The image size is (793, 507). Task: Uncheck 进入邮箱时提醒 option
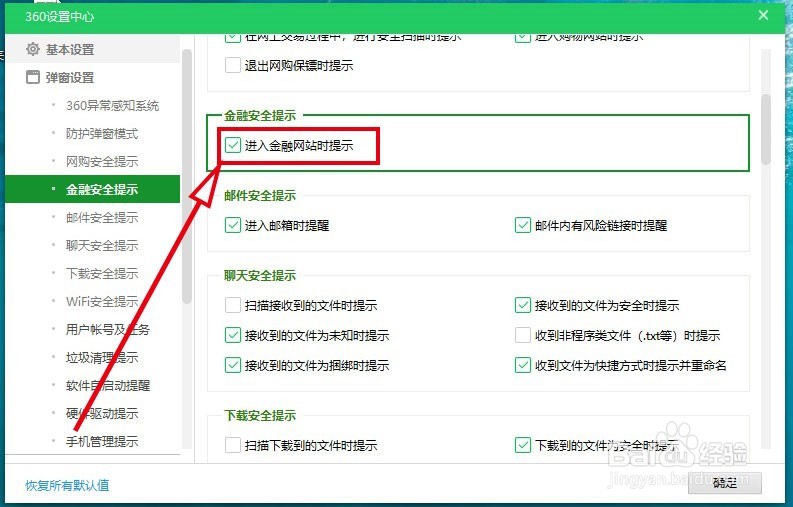(233, 225)
